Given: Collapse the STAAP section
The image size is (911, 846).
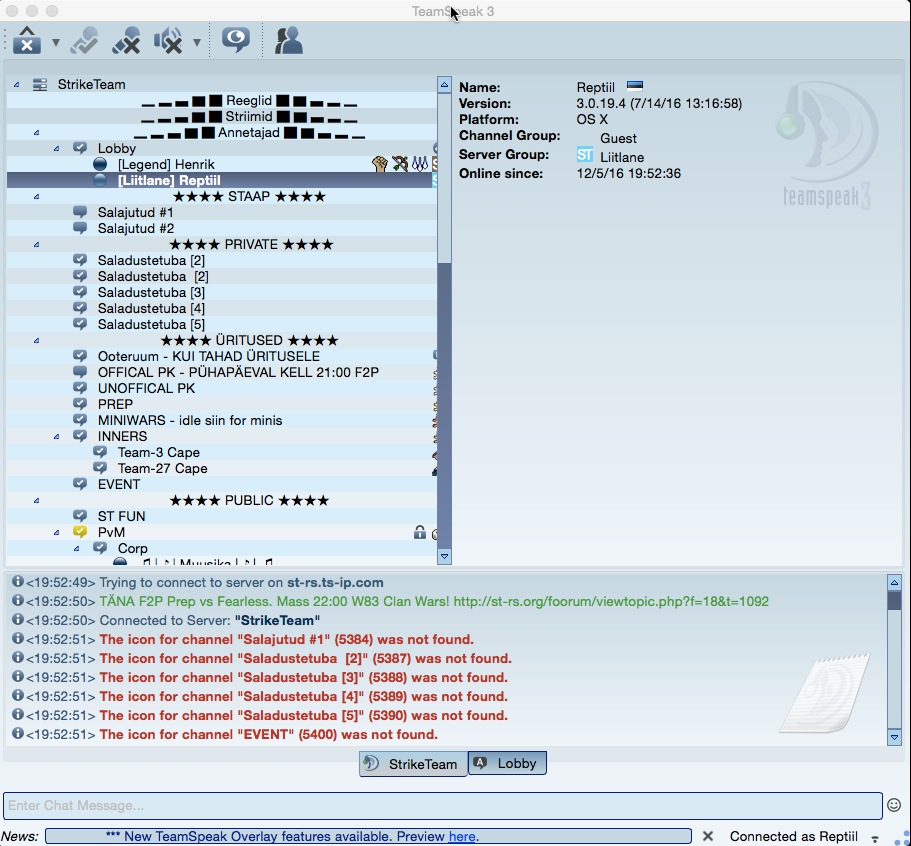Looking at the screenshot, I should coord(37,196).
